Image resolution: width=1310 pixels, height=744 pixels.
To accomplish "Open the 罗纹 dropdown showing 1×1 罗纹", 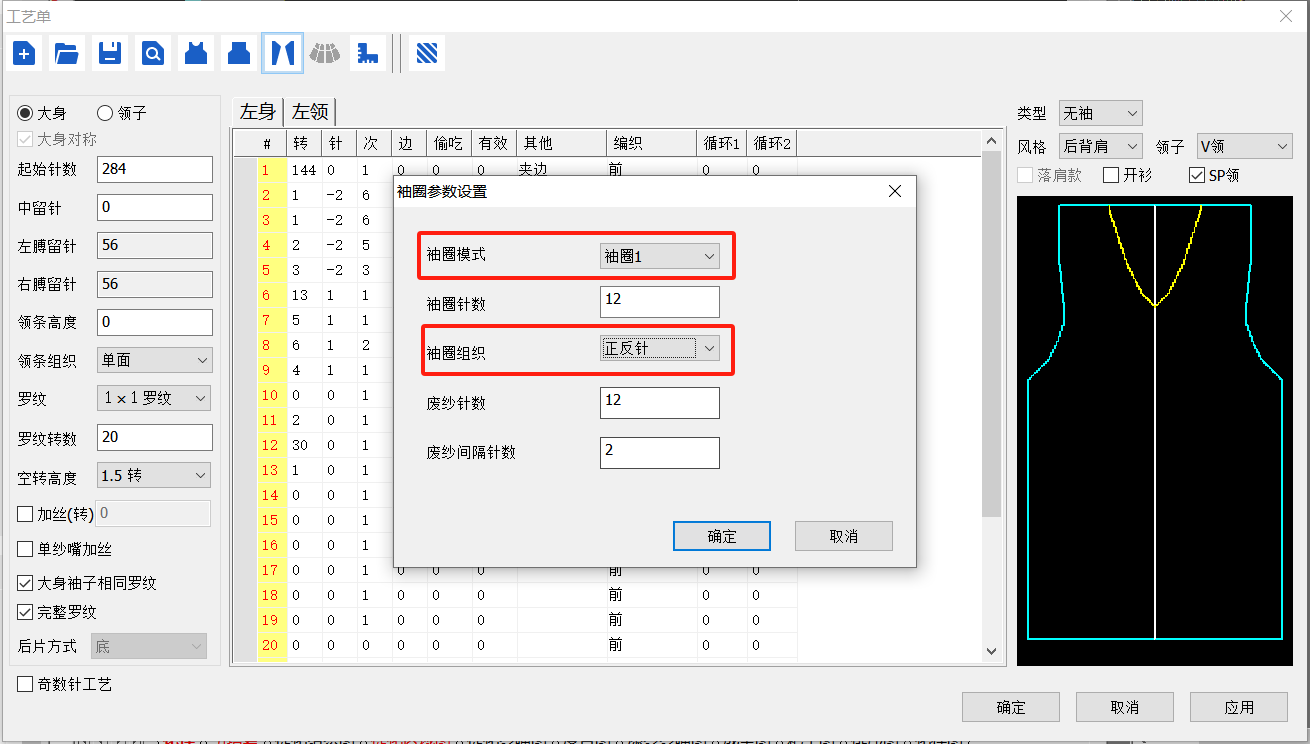I will click(154, 398).
